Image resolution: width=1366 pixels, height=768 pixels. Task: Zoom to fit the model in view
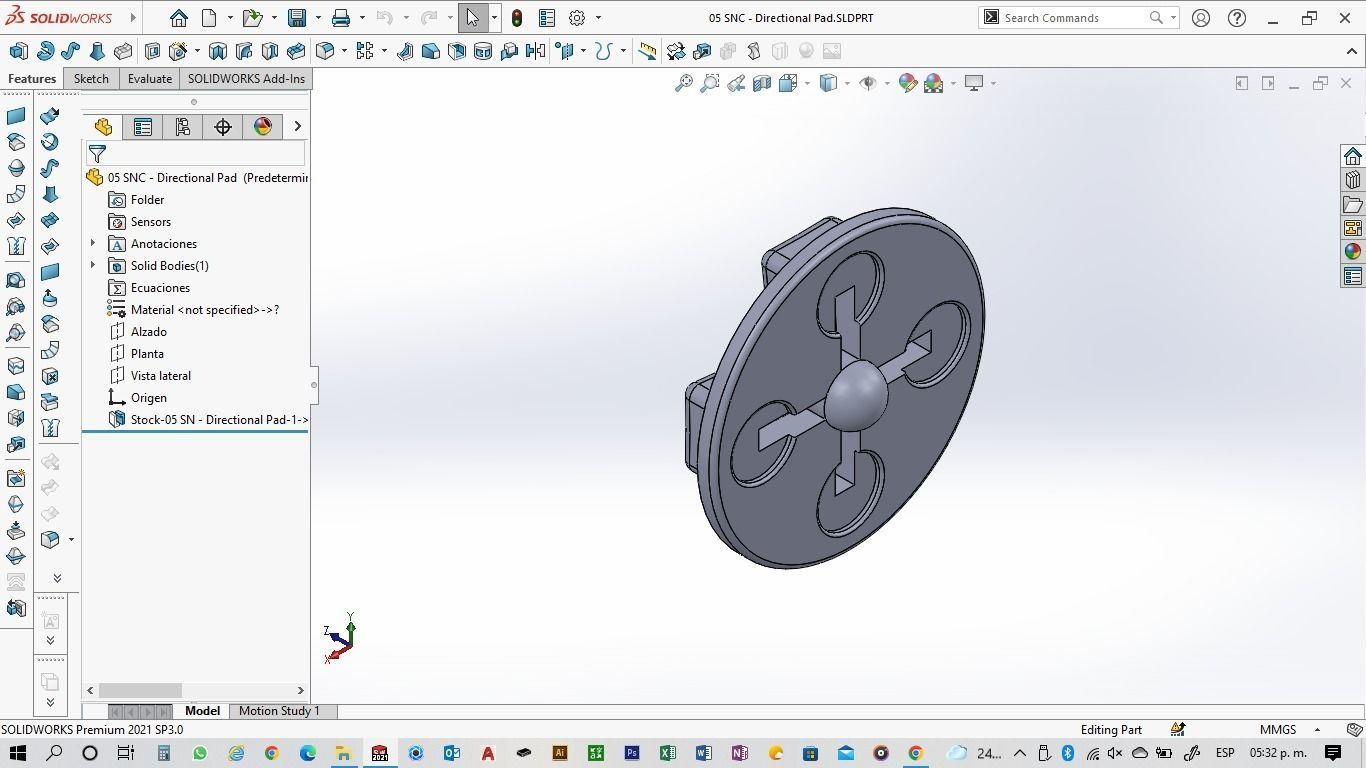(x=684, y=83)
